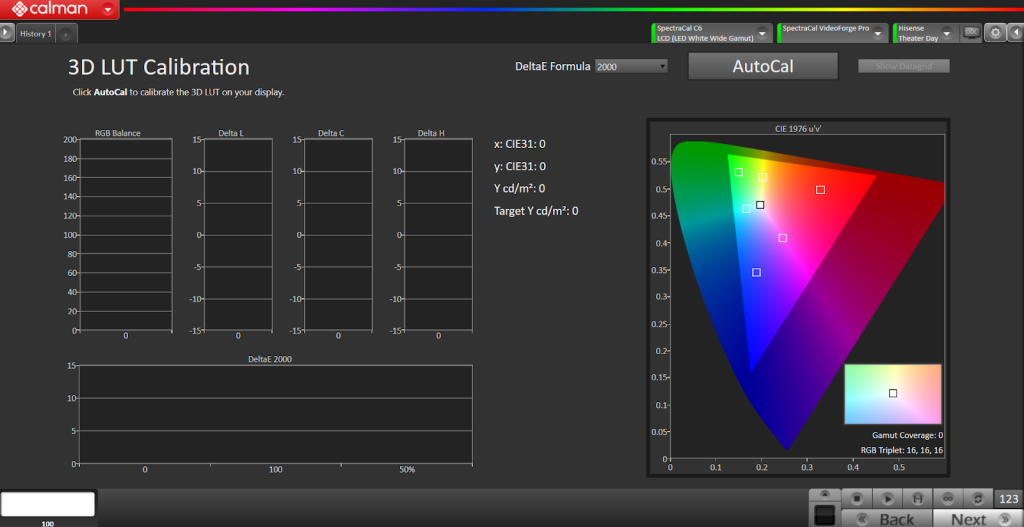Viewport: 1024px width, 527px height.
Task: Open the Hisense display dropdown
Action: pyautogui.click(x=948, y=33)
